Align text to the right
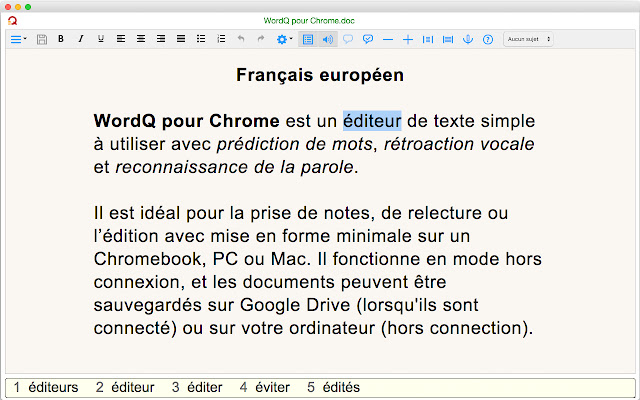This screenshot has width=640, height=400. pos(161,39)
